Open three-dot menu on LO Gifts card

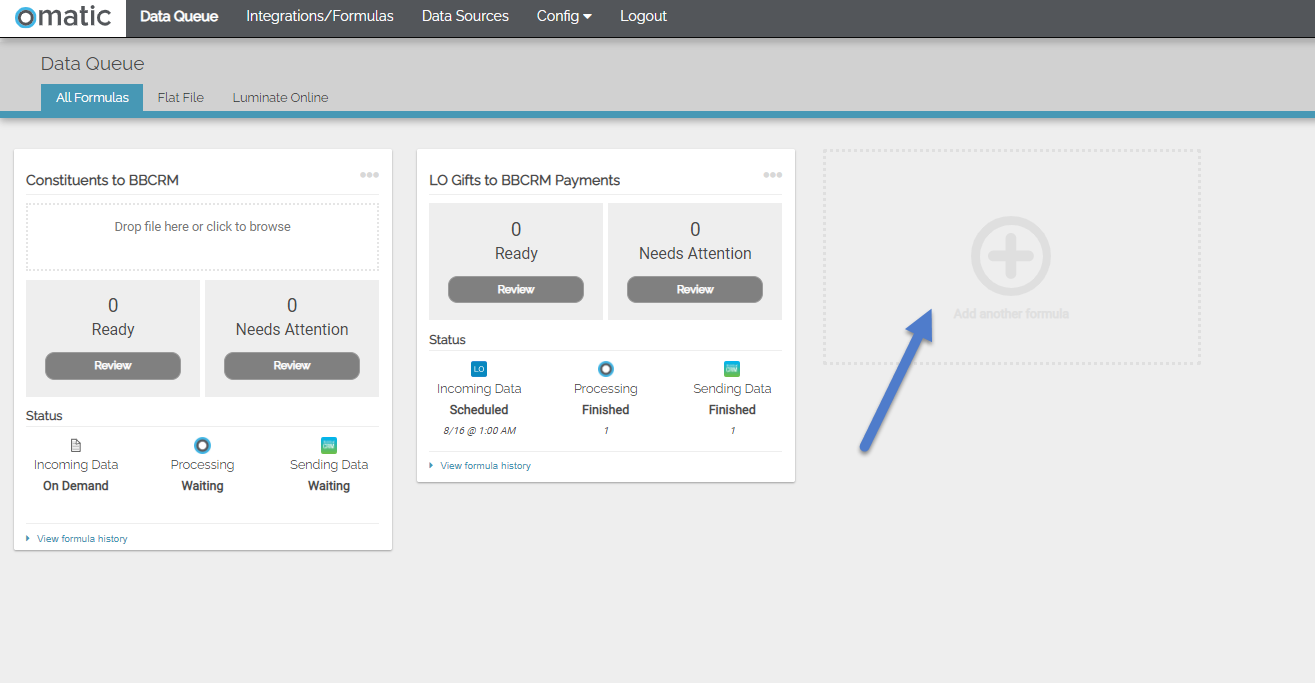pyautogui.click(x=772, y=175)
